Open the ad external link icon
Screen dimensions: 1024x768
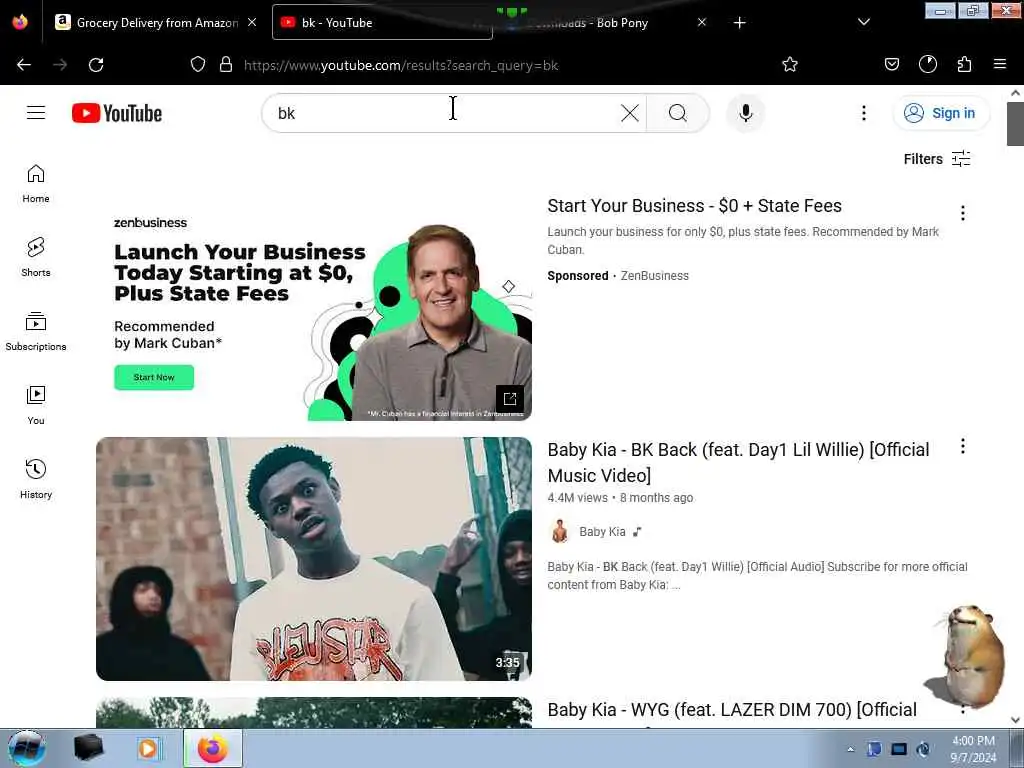[x=509, y=398]
